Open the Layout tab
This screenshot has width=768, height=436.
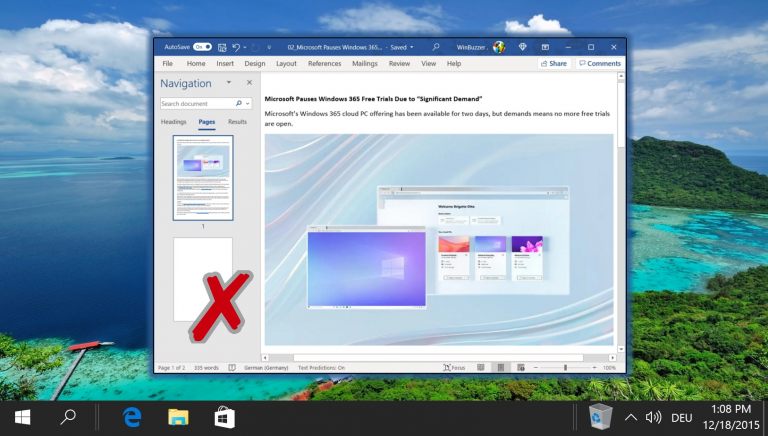[x=286, y=64]
